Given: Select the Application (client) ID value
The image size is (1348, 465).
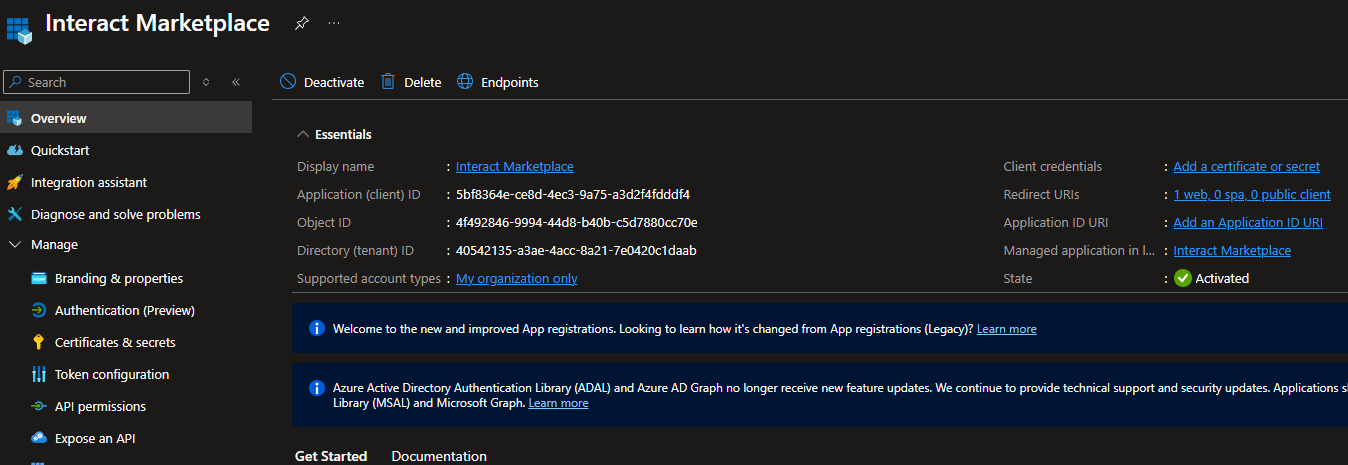Looking at the screenshot, I should pyautogui.click(x=573, y=194).
